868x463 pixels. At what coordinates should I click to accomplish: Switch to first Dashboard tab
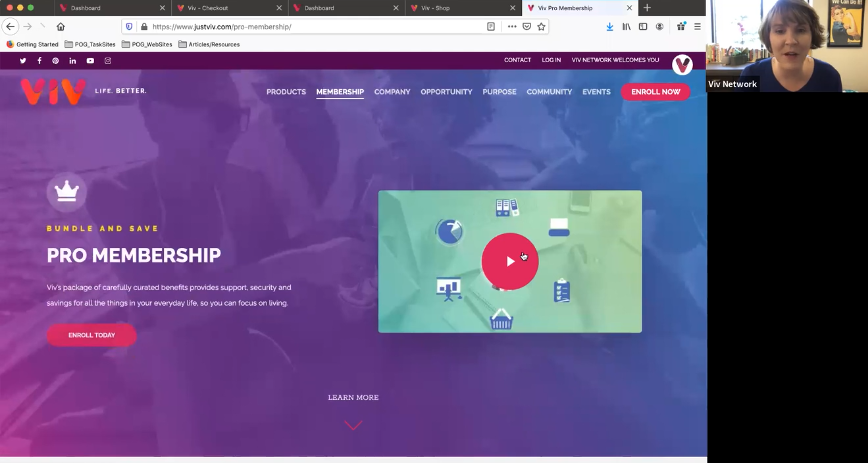coord(112,8)
